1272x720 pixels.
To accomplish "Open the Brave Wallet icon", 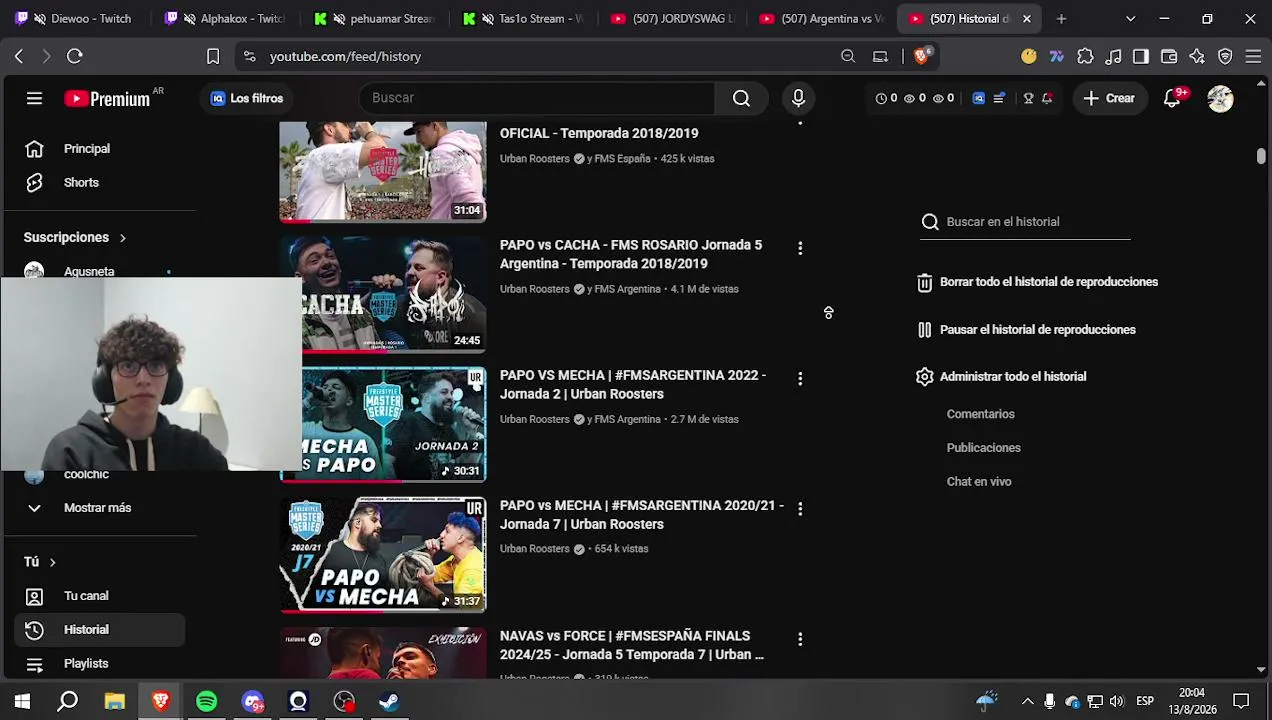I will tap(1169, 56).
